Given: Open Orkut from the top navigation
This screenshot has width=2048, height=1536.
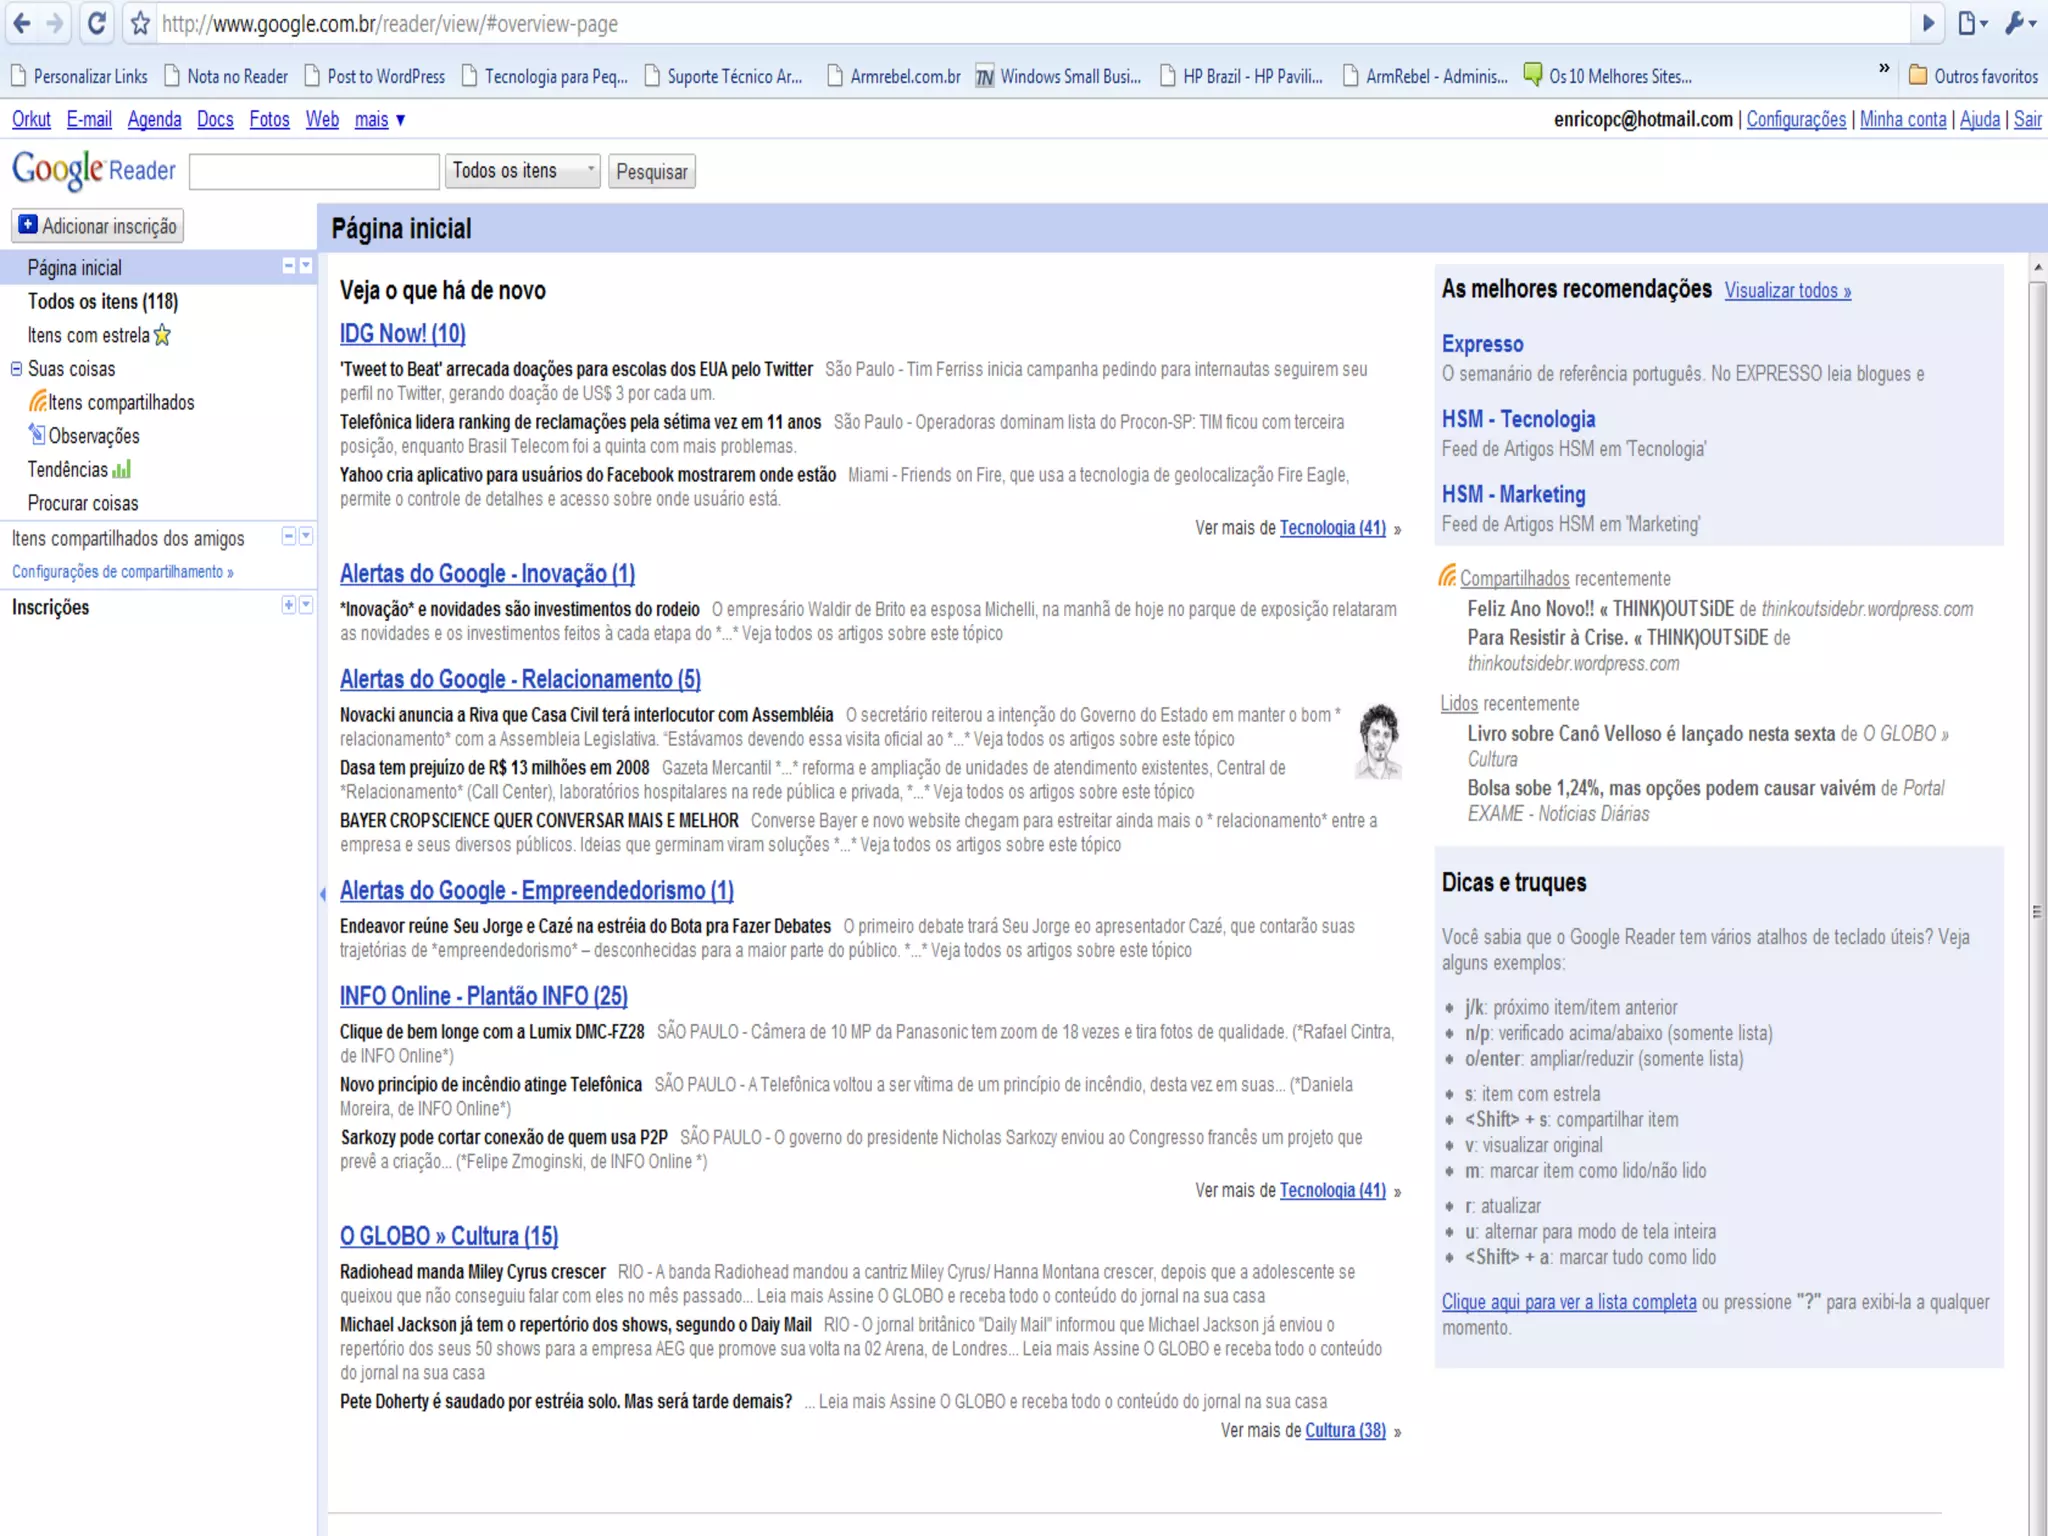Looking at the screenshot, I should (31, 120).
